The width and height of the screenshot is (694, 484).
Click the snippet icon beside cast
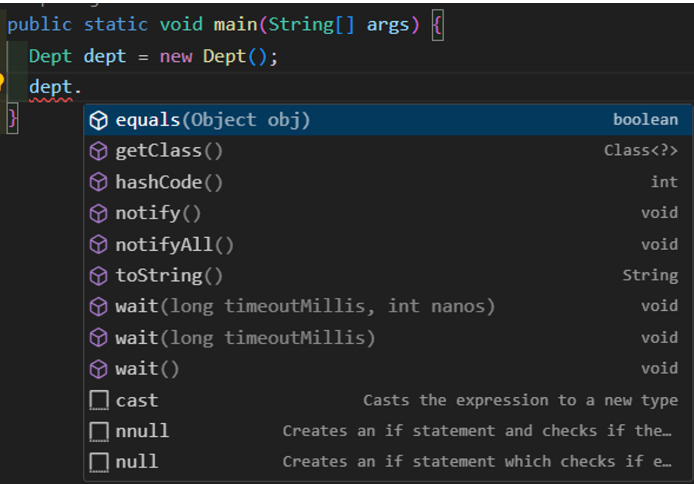[99, 400]
